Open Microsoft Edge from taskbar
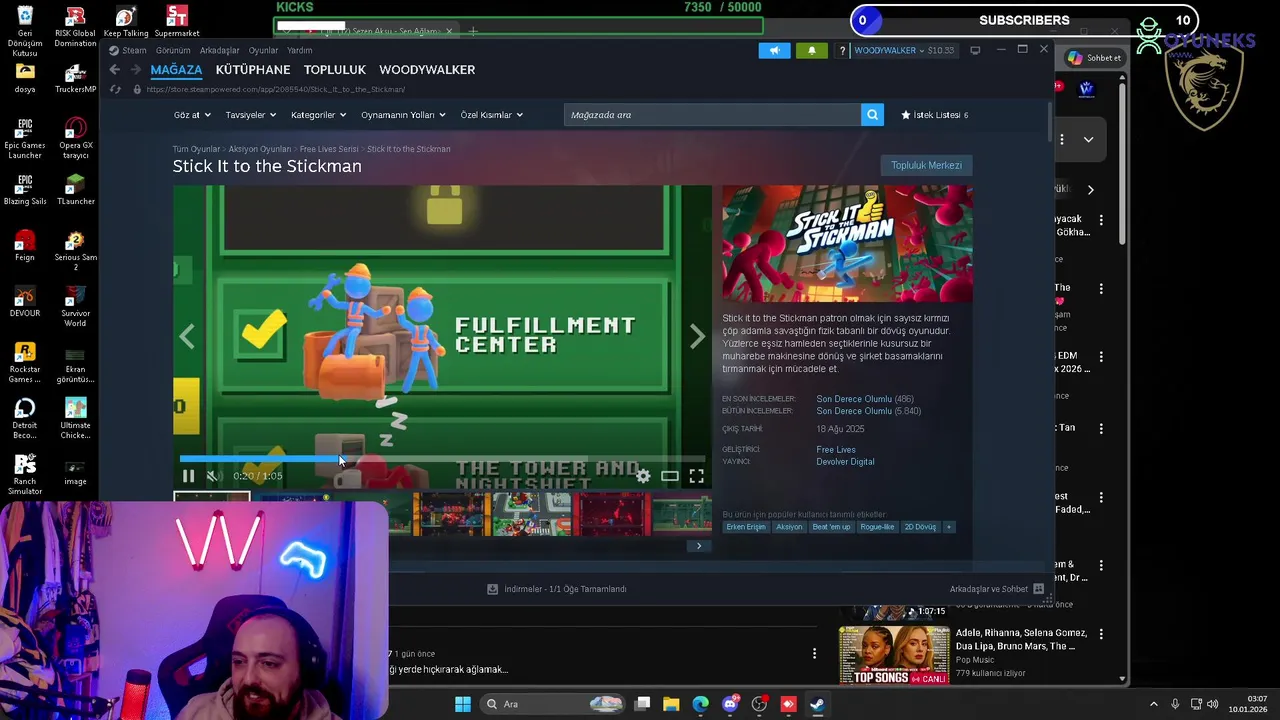The width and height of the screenshot is (1280, 720). (x=700, y=704)
